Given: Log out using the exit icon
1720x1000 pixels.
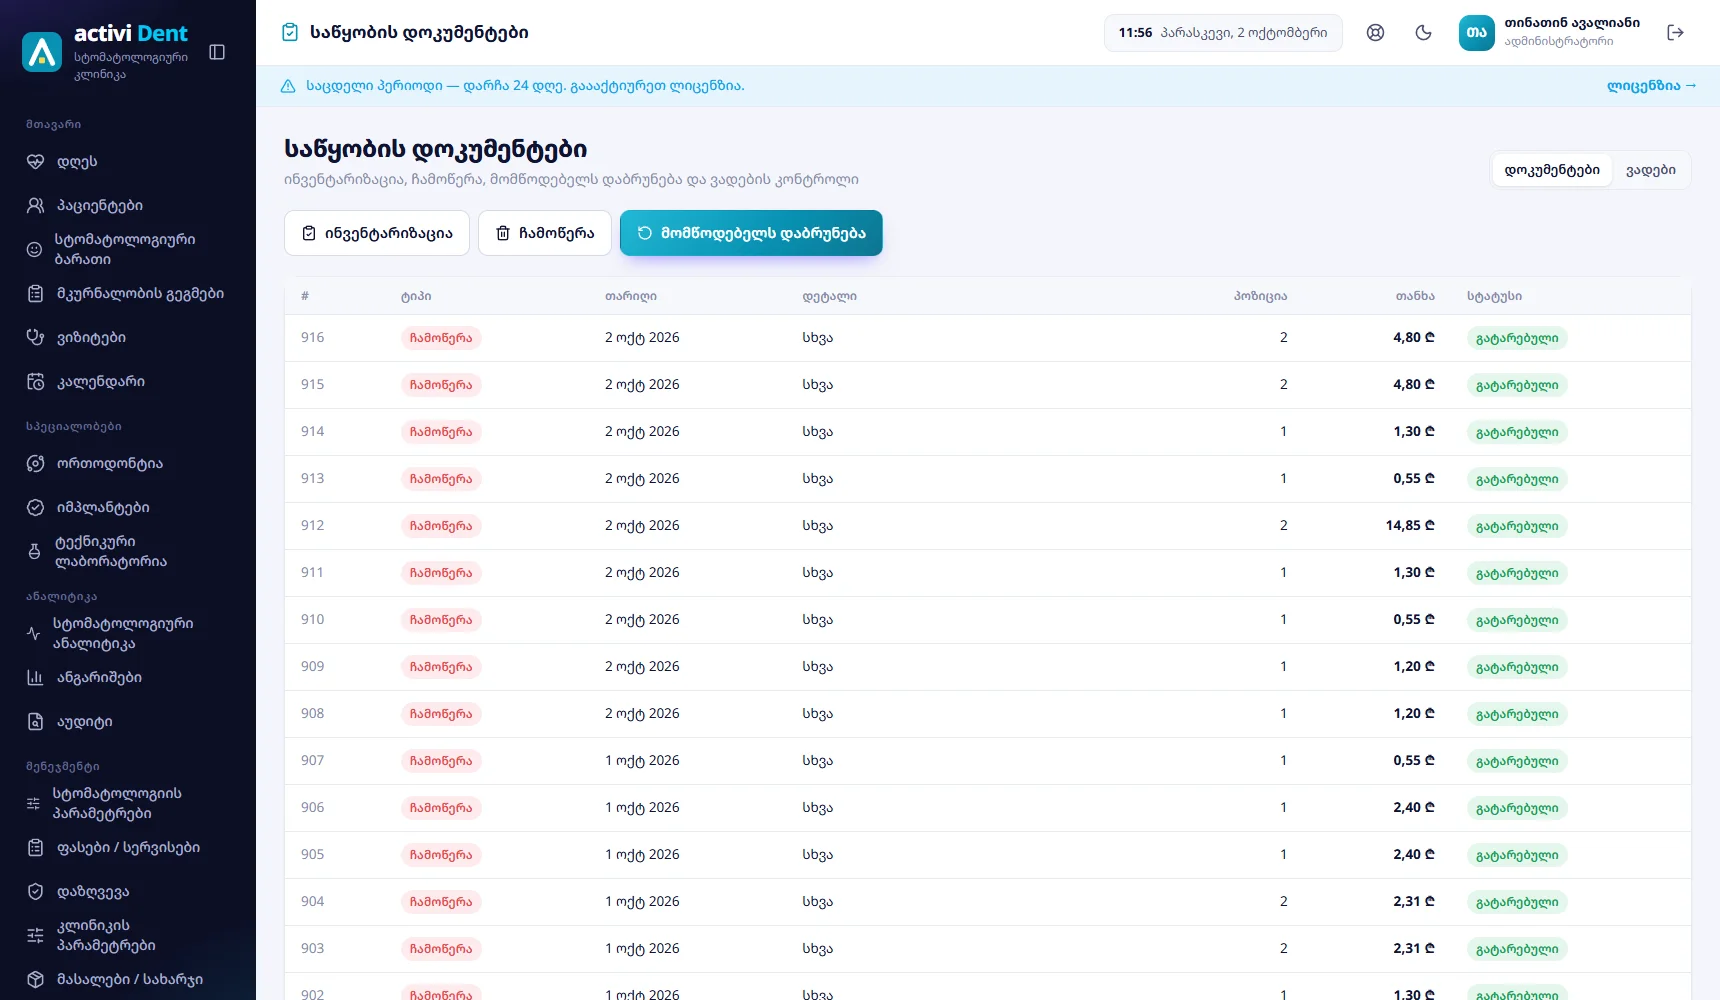Looking at the screenshot, I should tap(1676, 33).
